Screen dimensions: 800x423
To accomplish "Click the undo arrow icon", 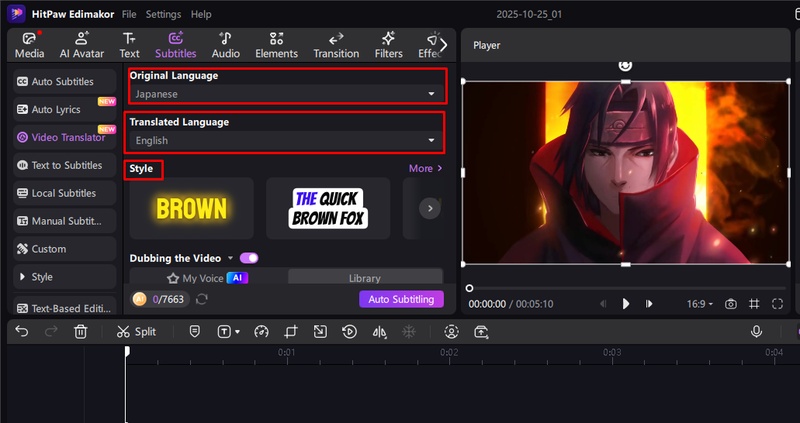I will [22, 331].
